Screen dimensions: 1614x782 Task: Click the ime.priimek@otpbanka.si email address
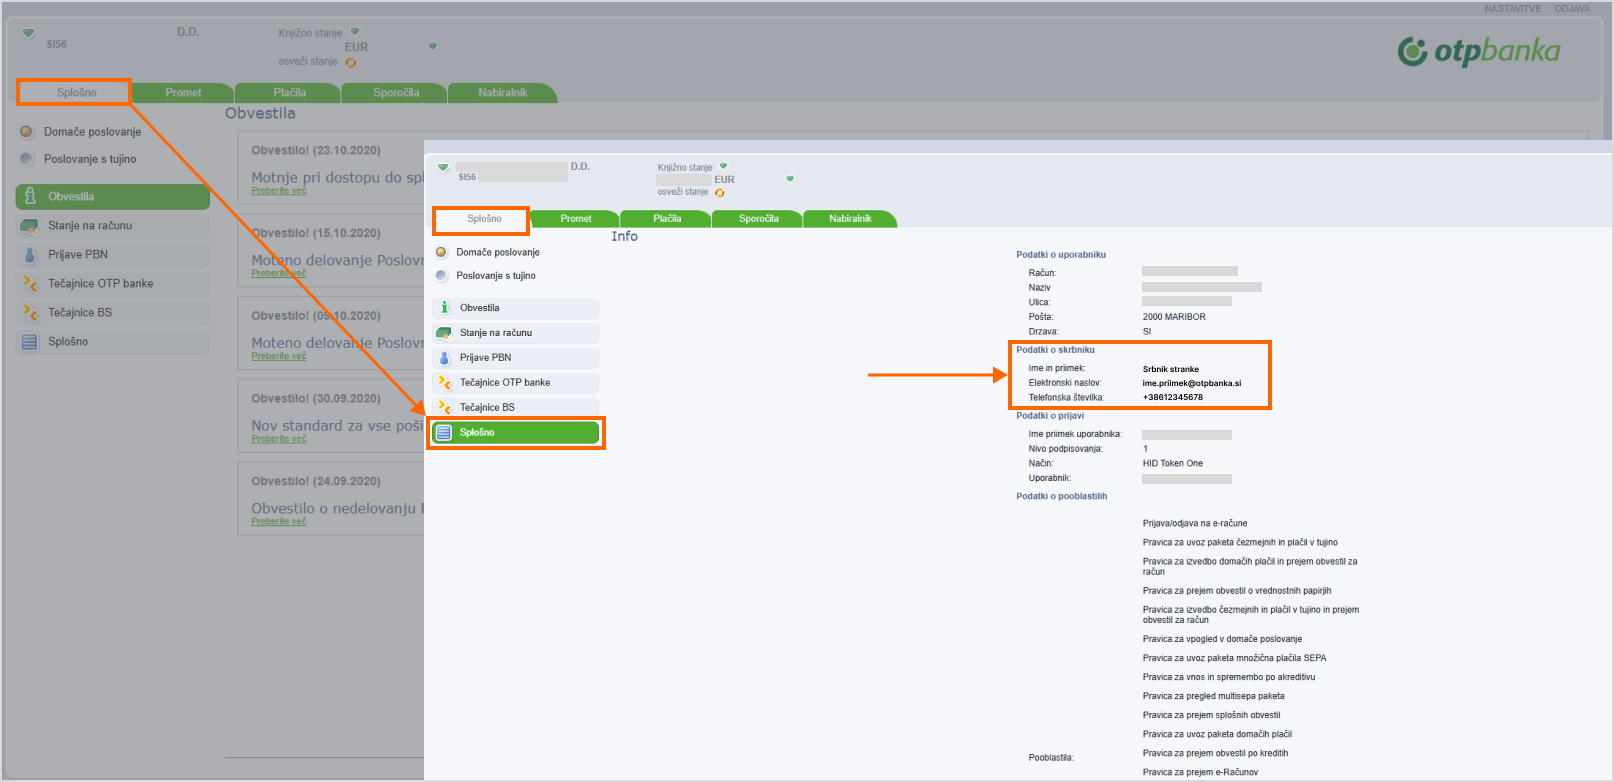pyautogui.click(x=1191, y=383)
